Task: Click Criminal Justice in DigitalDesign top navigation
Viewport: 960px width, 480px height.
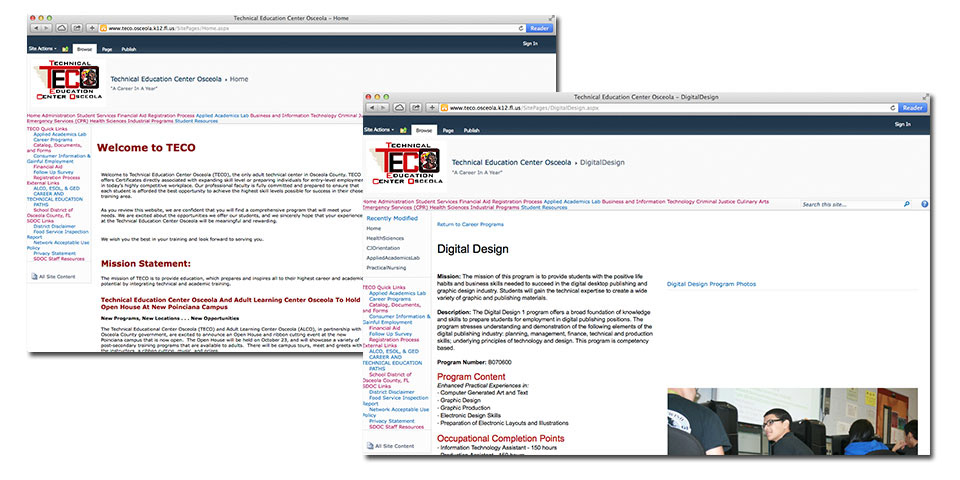Action: click(x=714, y=201)
